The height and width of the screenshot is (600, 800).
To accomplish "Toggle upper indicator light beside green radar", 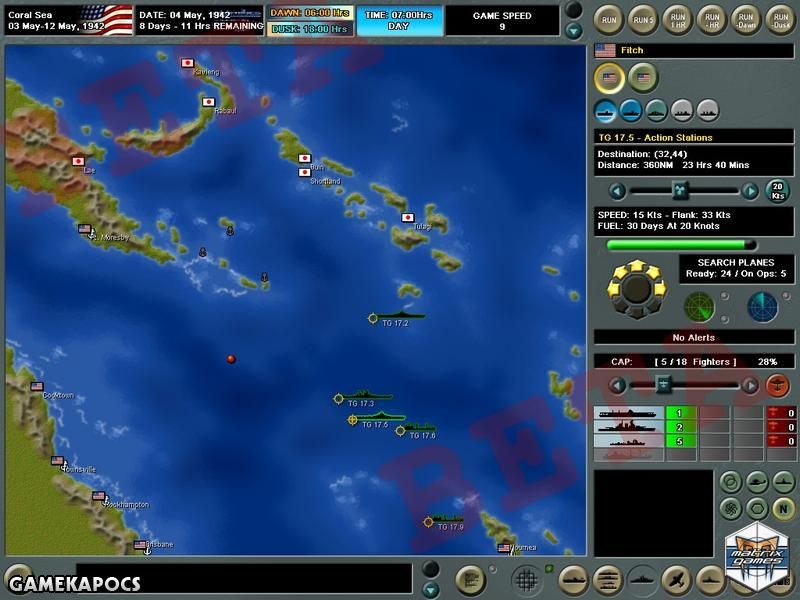I will point(724,296).
